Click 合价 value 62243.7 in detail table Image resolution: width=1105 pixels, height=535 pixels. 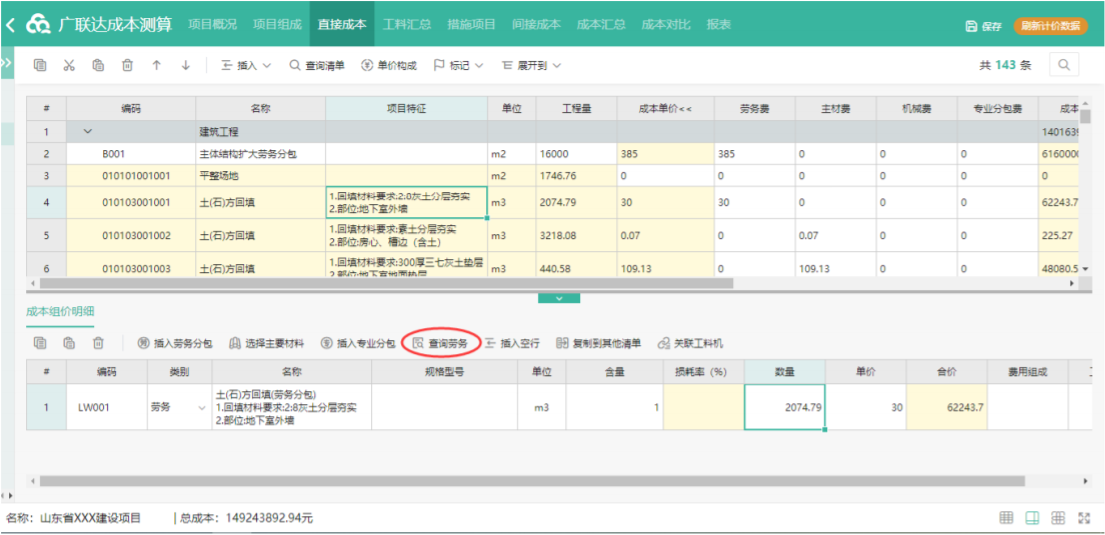[x=946, y=407]
